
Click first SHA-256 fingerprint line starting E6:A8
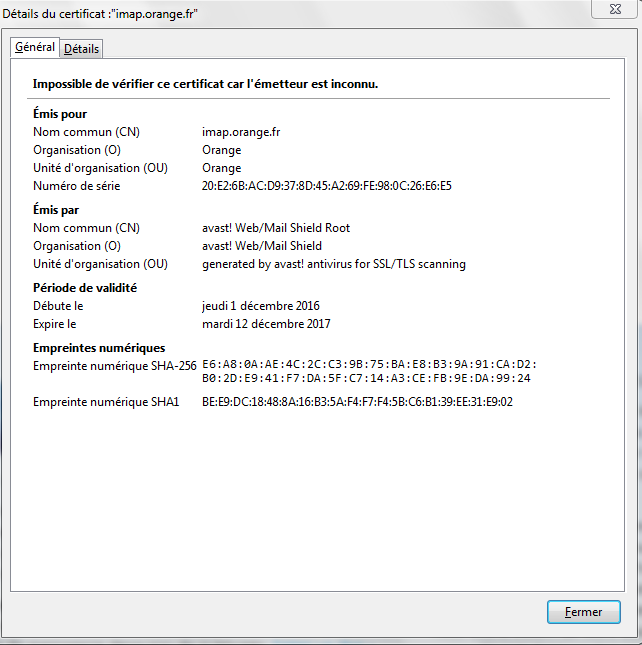(369, 364)
